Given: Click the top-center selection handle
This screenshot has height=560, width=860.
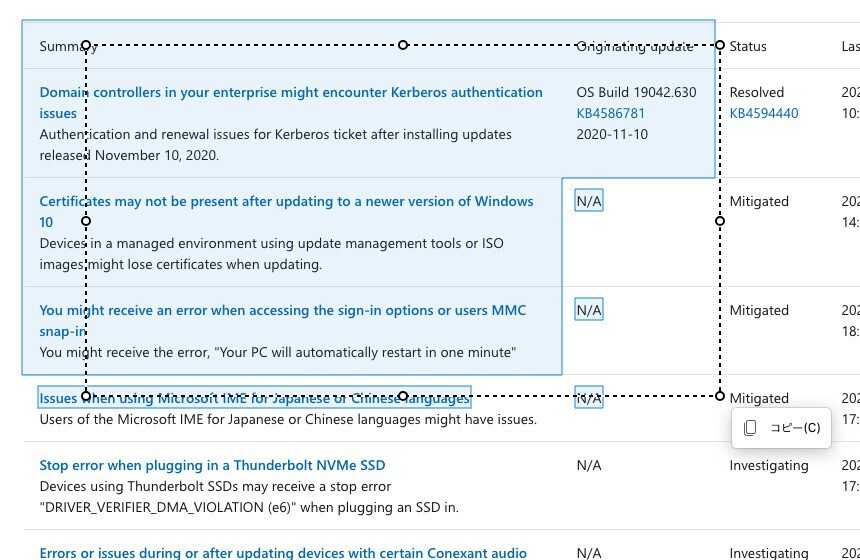Looking at the screenshot, I should [403, 45].
